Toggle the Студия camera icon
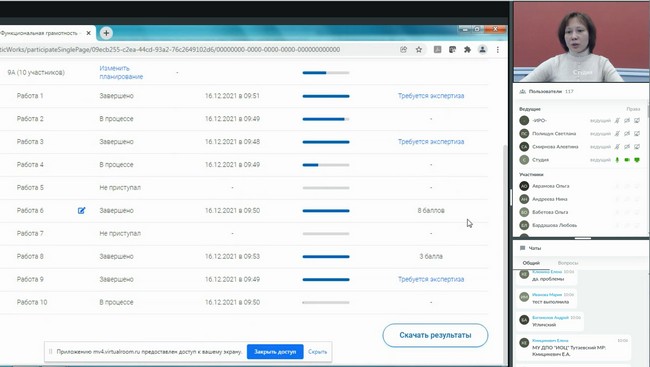 coord(627,160)
